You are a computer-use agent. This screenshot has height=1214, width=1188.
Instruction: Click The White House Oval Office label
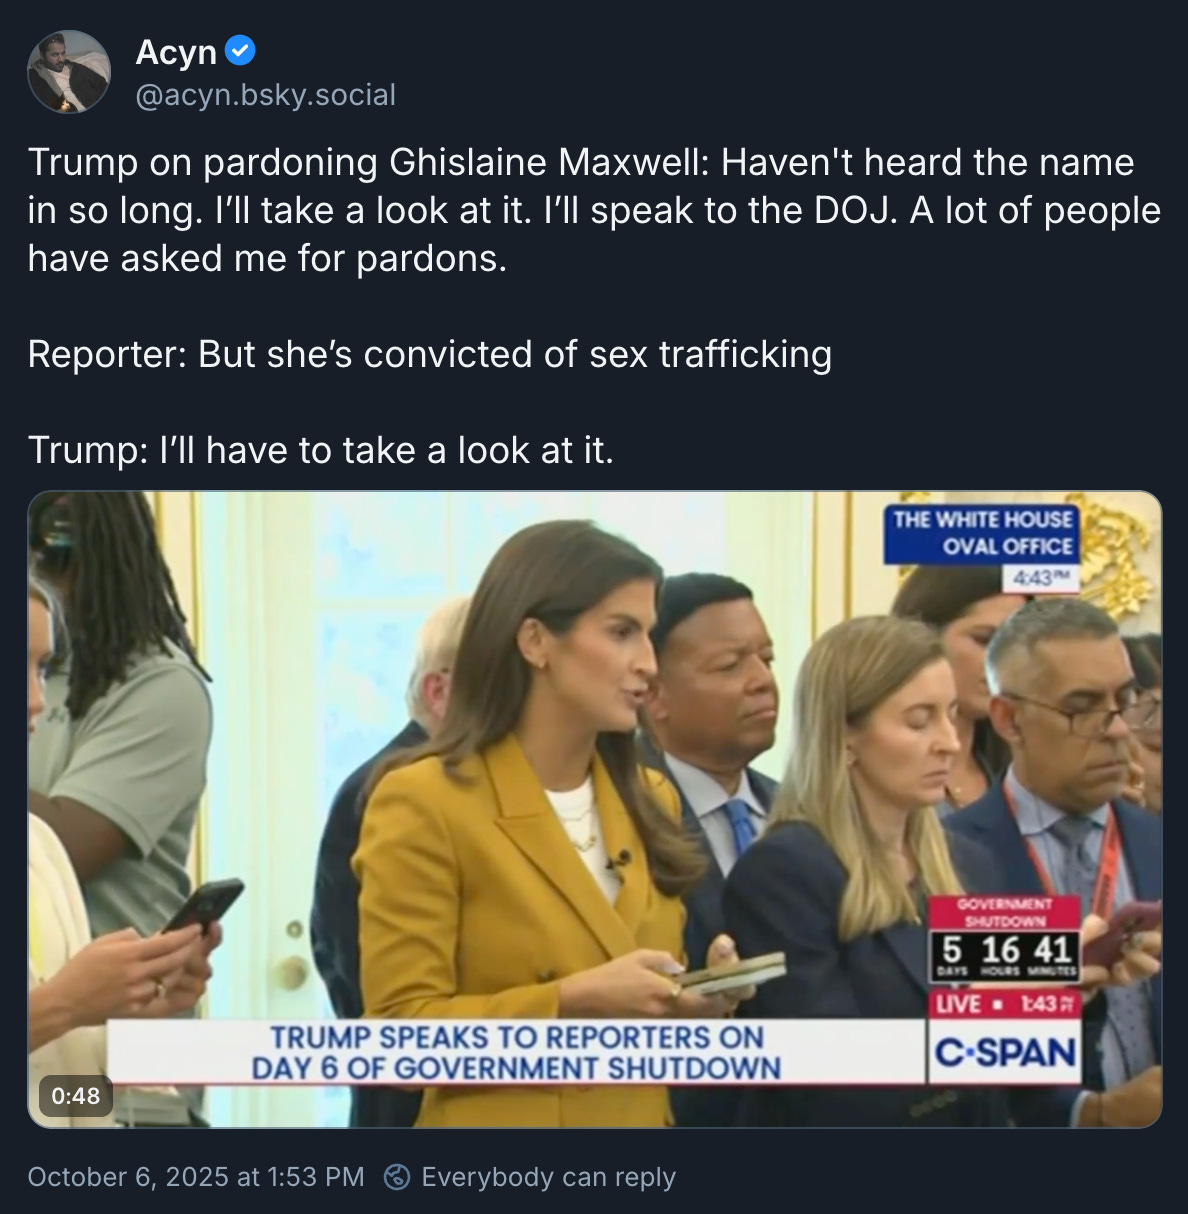tap(982, 533)
